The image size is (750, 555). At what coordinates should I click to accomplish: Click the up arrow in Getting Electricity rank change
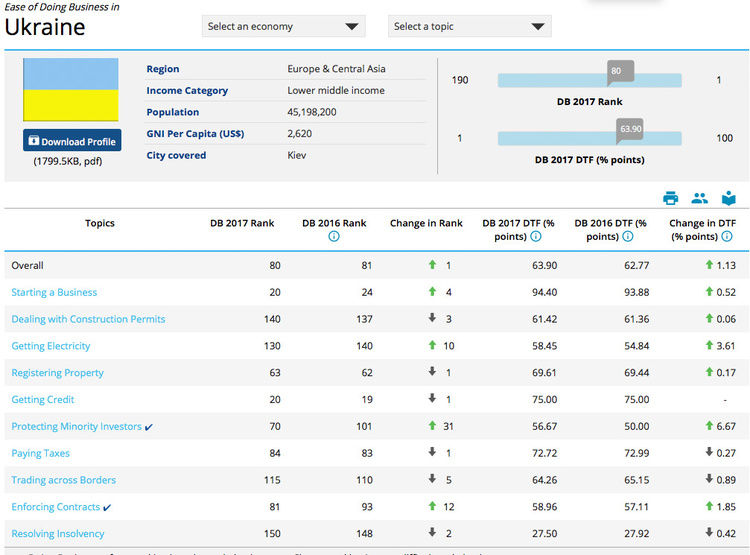pos(432,344)
